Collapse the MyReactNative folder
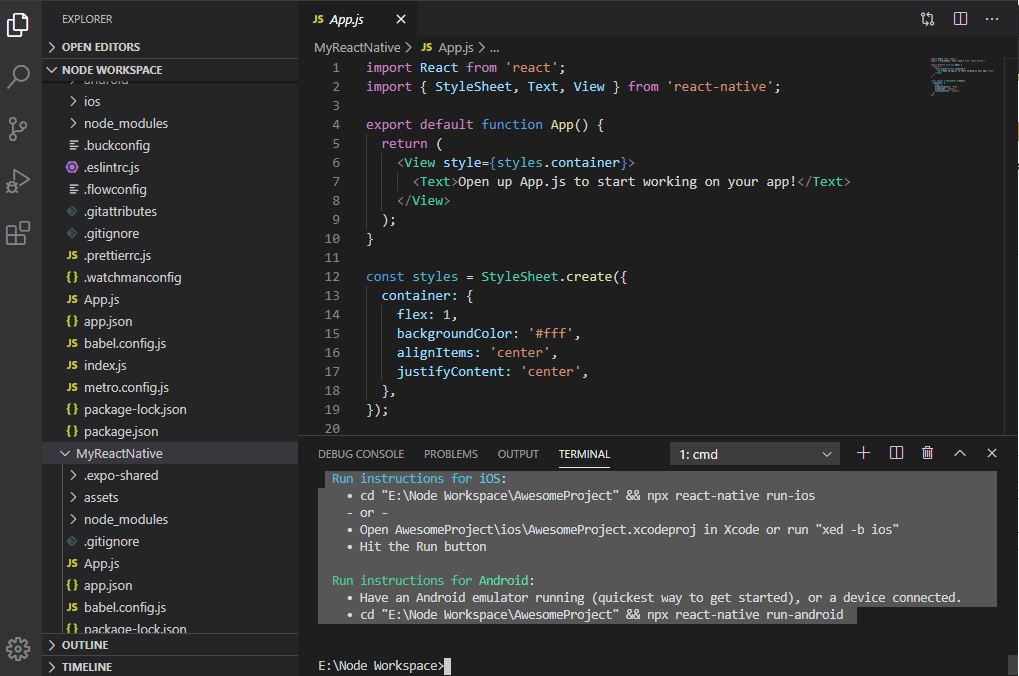 [x=170, y=454]
